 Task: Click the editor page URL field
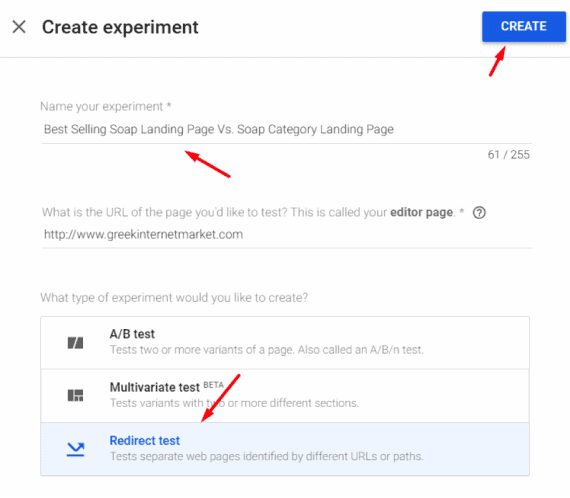pos(286,234)
